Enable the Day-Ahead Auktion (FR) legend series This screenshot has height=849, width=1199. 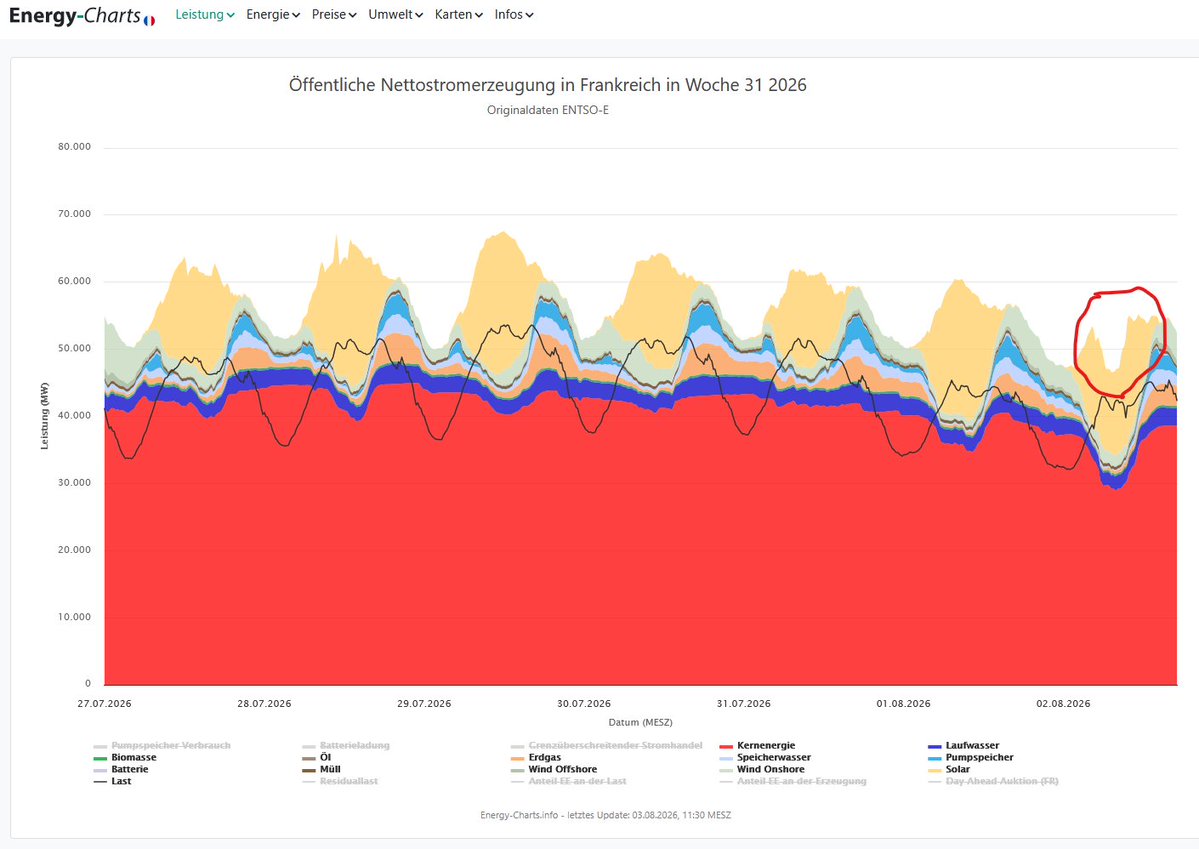pos(993,782)
